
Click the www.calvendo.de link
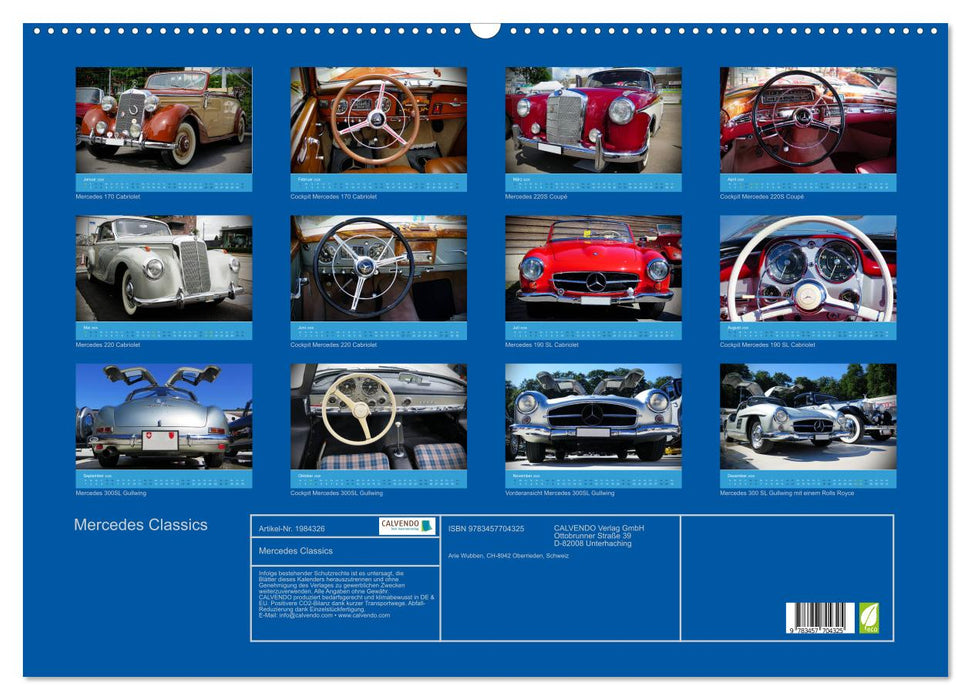364,617
